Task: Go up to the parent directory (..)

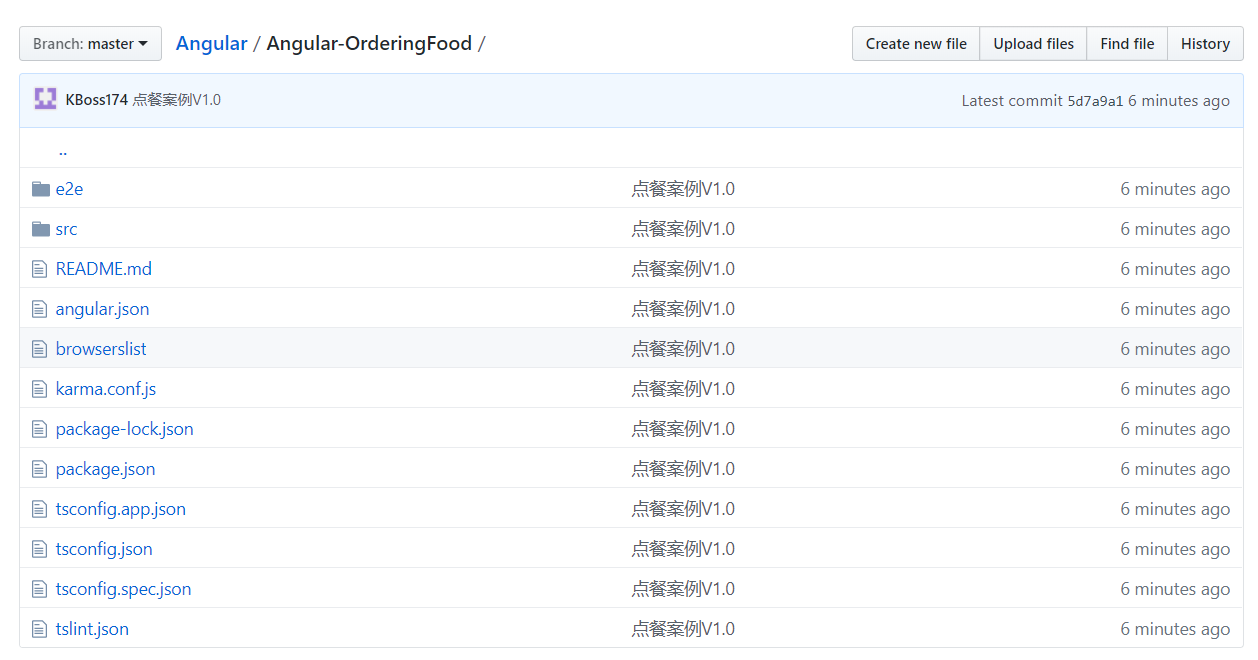Action: click(x=63, y=150)
